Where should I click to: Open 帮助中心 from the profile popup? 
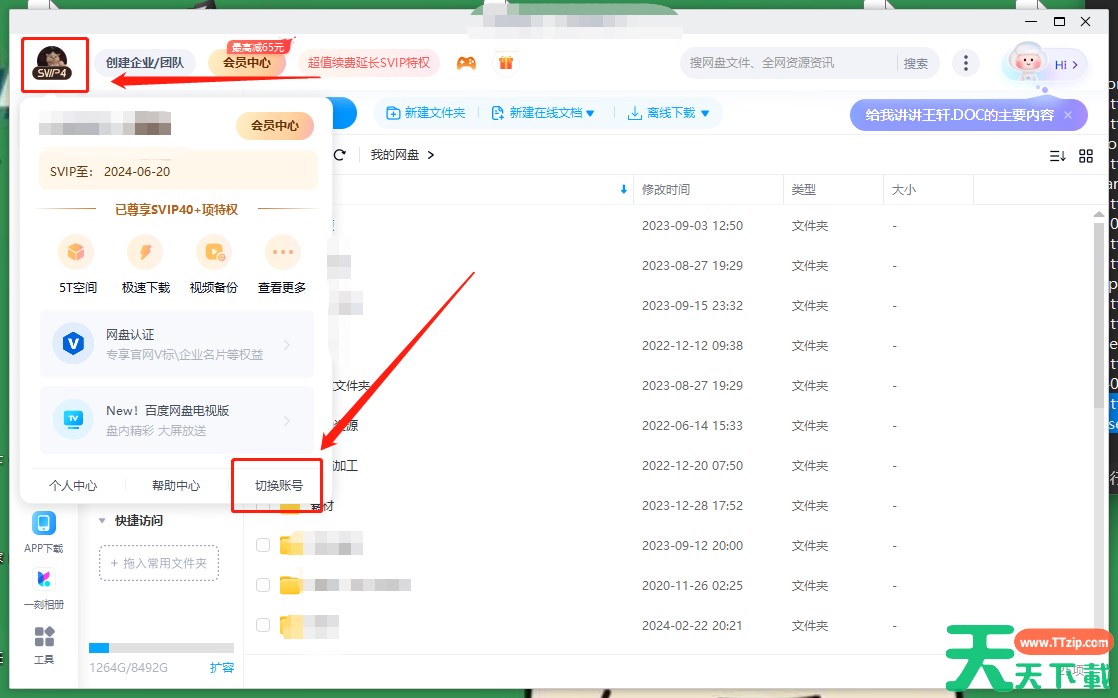176,486
